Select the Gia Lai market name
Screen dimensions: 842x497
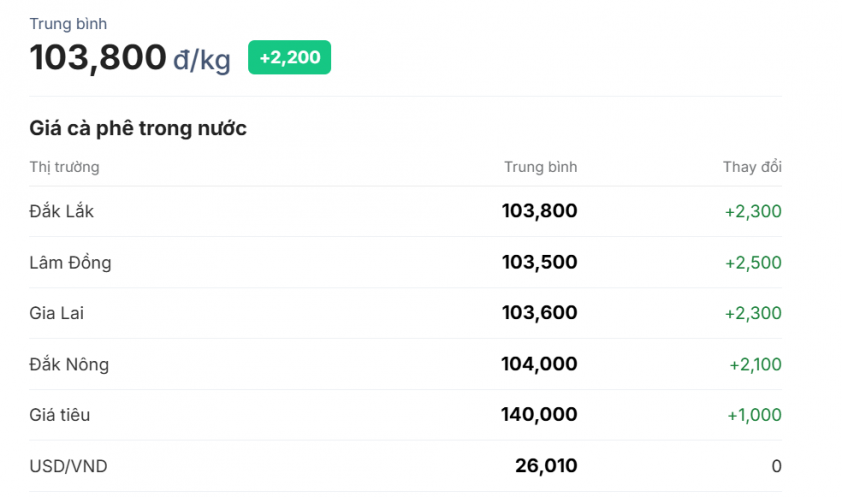pos(57,313)
